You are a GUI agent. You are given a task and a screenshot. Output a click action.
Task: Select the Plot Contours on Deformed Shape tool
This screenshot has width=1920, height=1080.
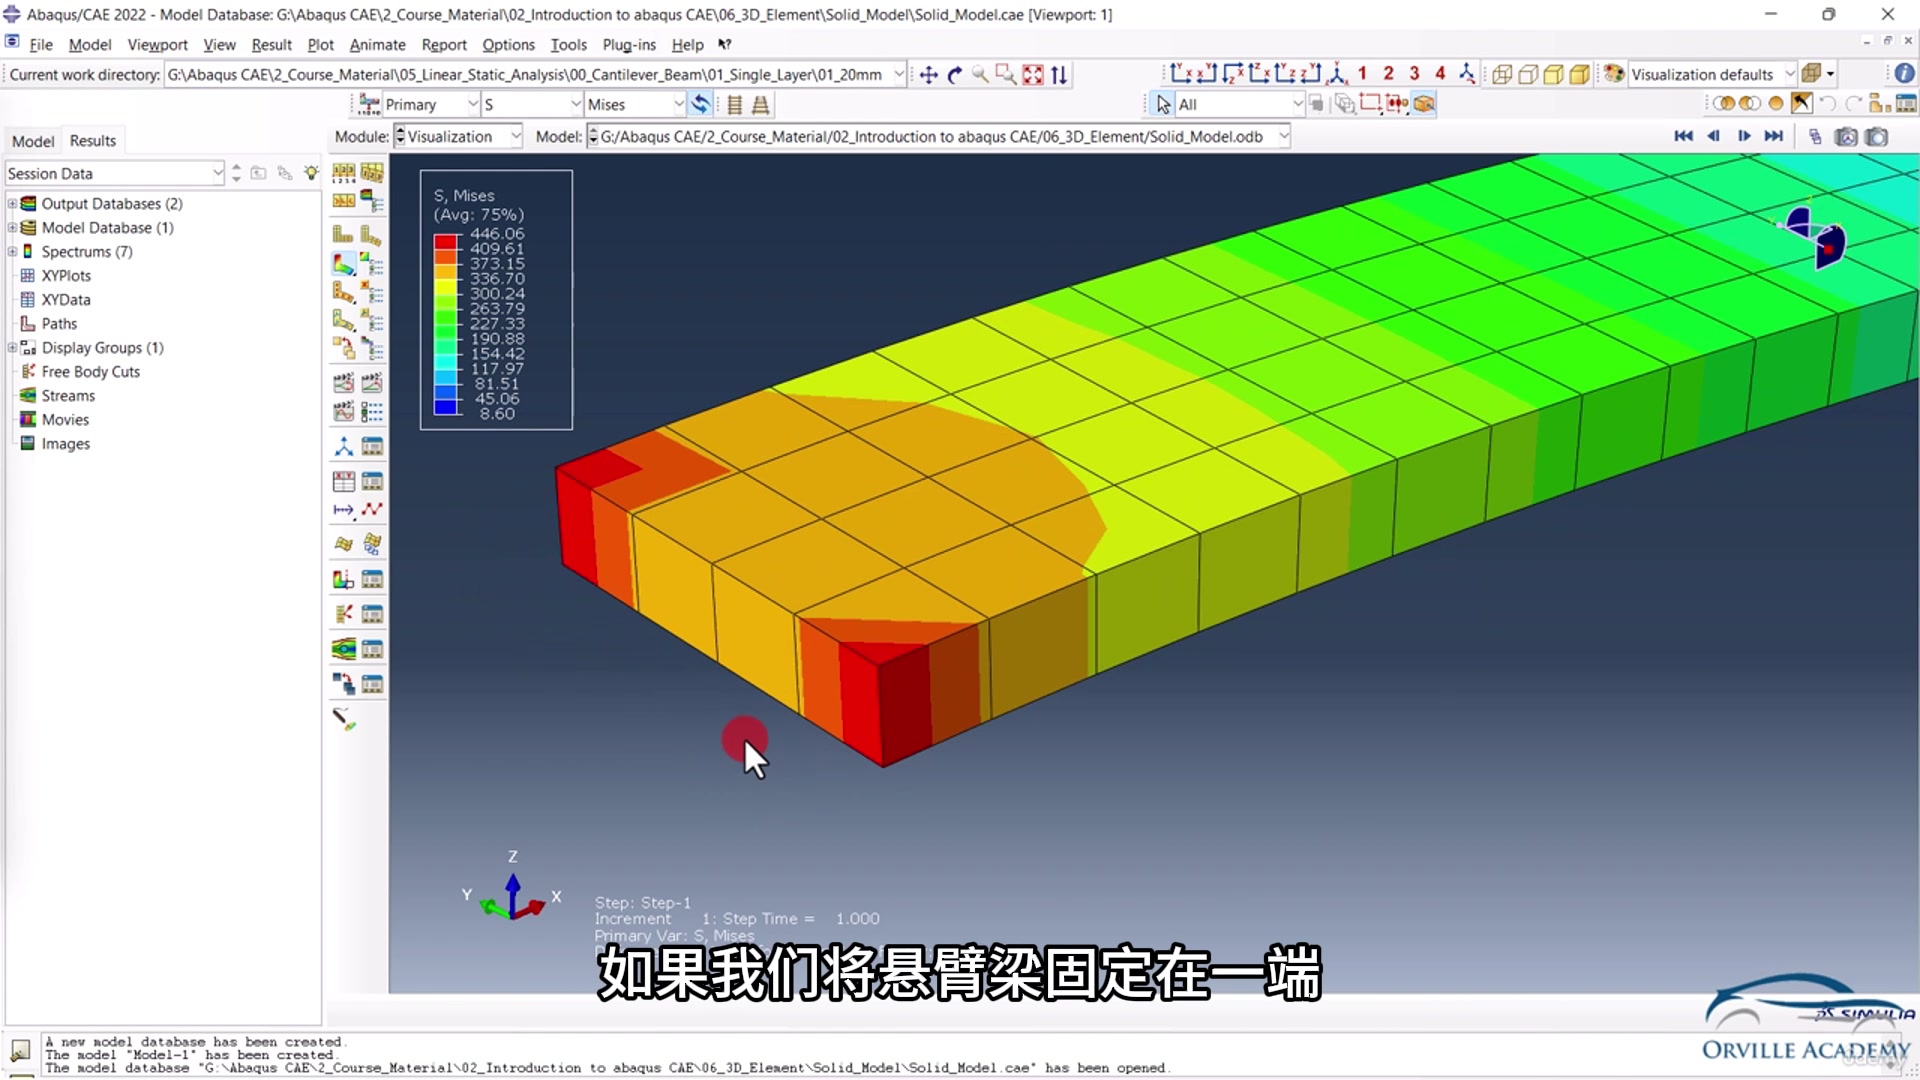coord(343,264)
